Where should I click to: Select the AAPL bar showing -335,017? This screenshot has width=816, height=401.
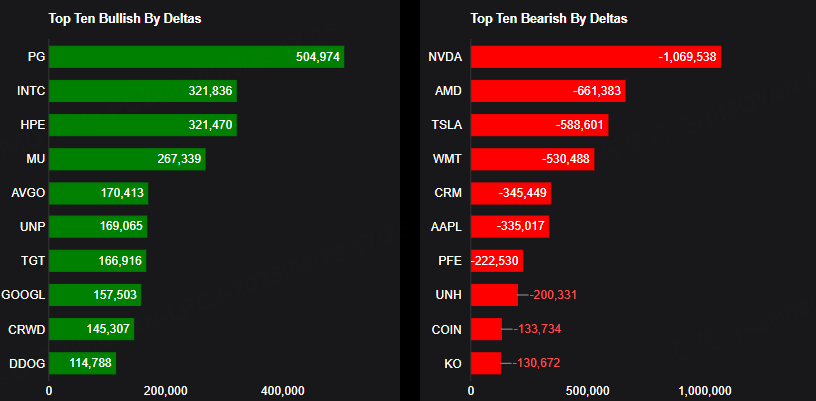click(509, 227)
